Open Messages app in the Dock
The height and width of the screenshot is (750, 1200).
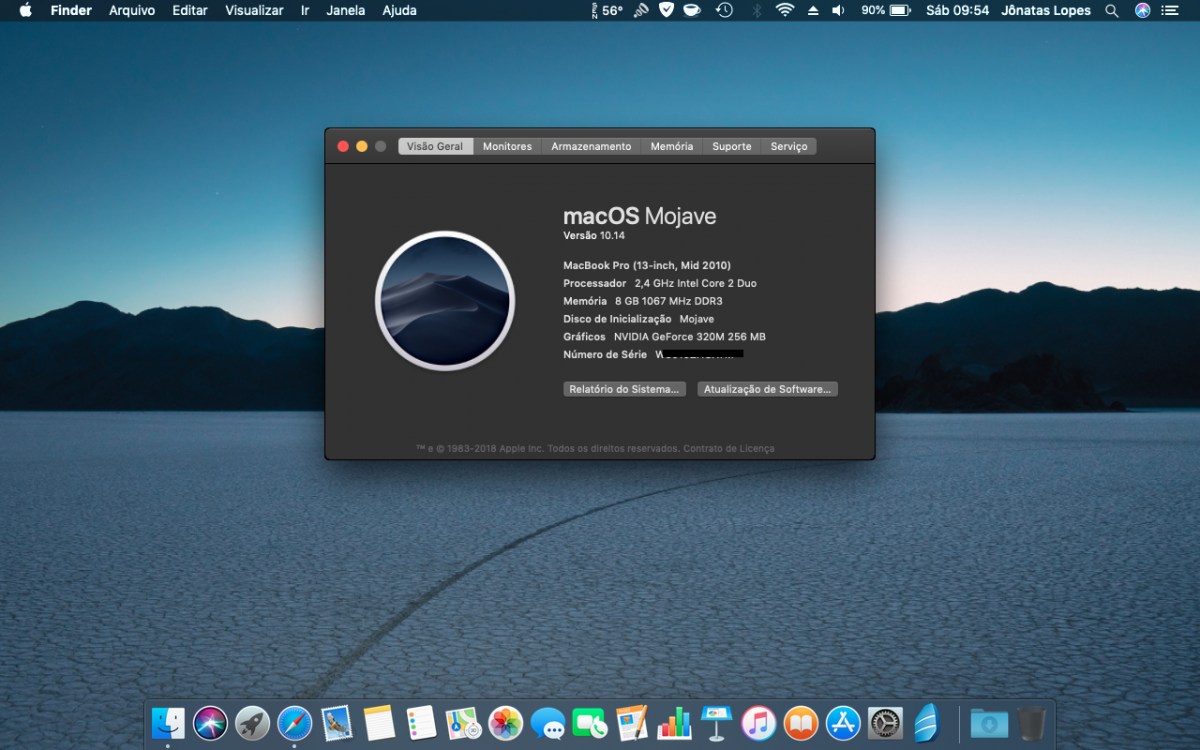click(x=548, y=722)
